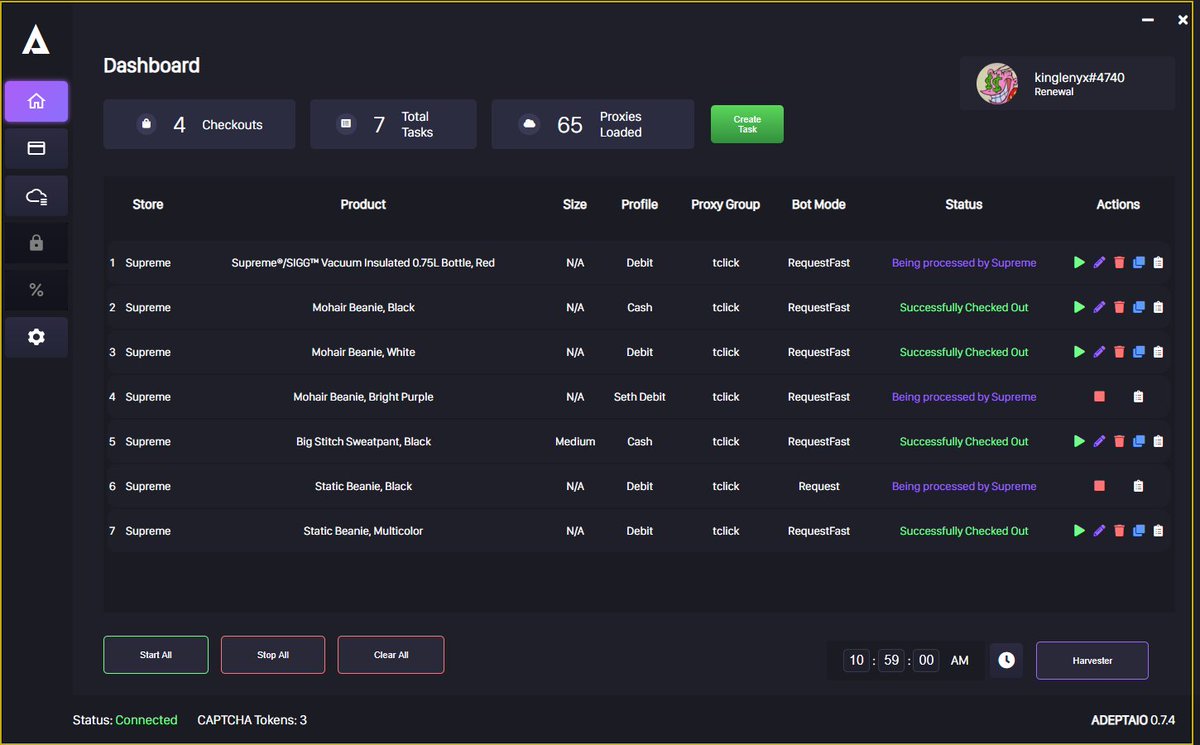Edit task 1 SIGG Bottle with pencil icon

(x=1099, y=263)
